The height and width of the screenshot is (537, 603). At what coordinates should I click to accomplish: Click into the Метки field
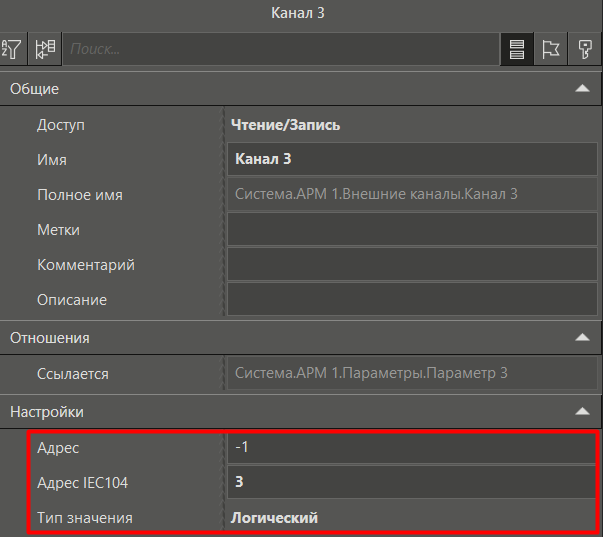click(x=412, y=230)
